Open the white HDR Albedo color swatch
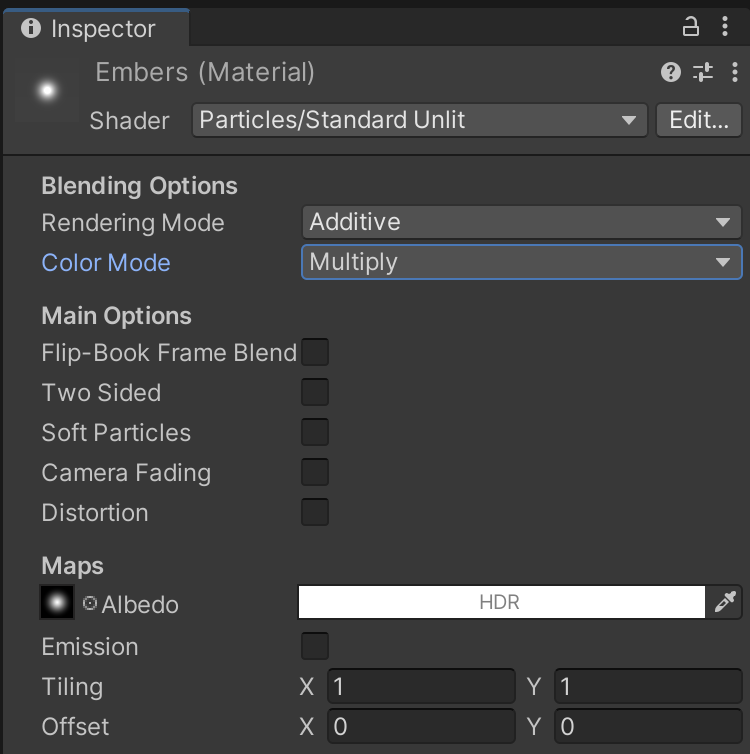Image resolution: width=750 pixels, height=754 pixels. (501, 602)
